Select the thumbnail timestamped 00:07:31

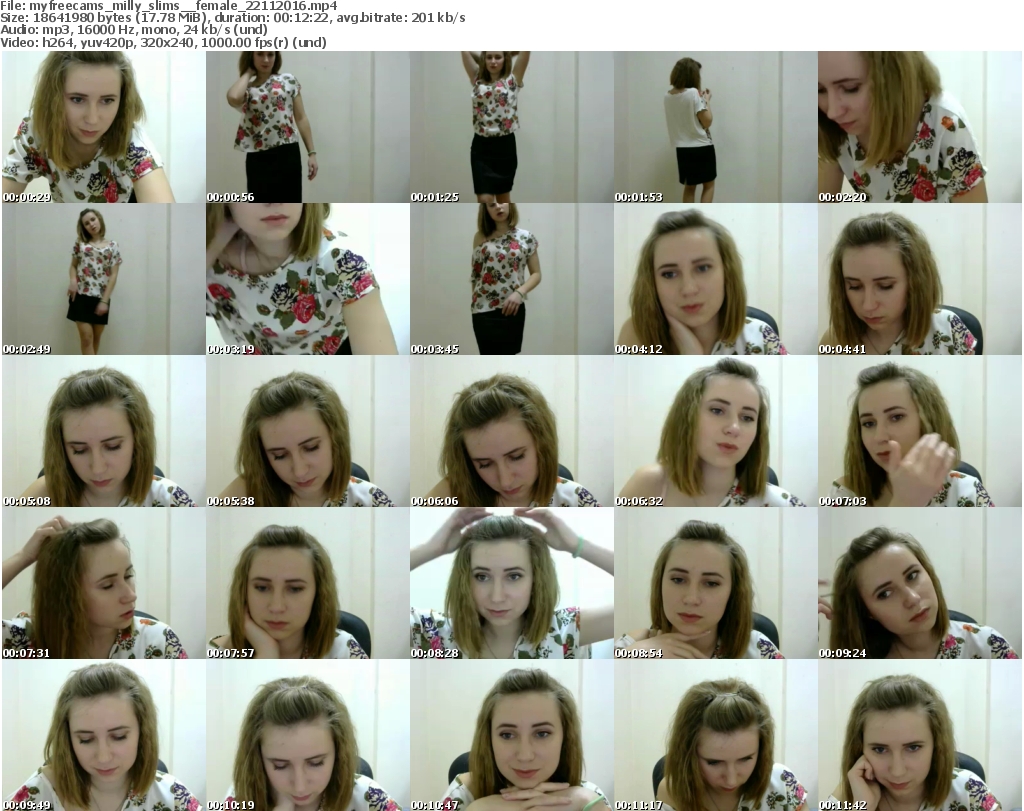pos(104,583)
